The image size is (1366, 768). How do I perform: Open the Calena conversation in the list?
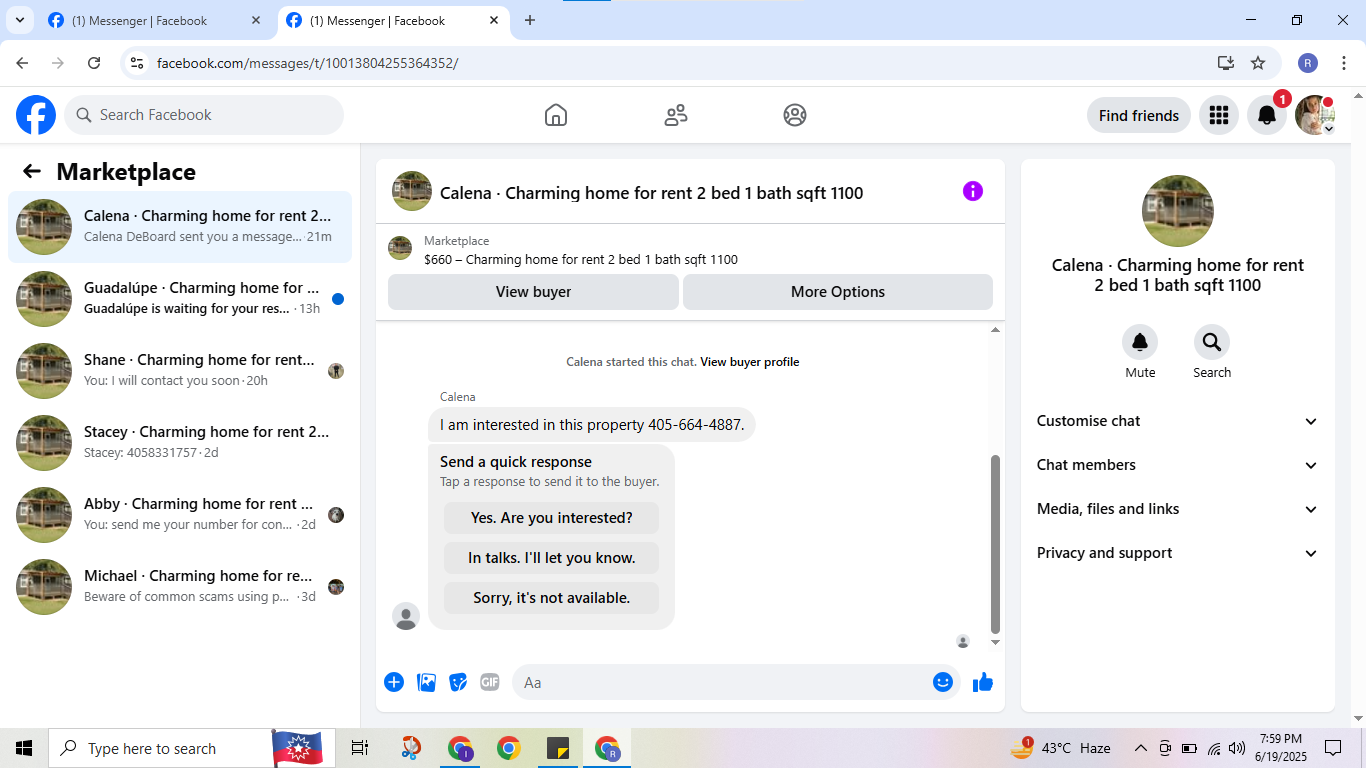[x=180, y=227]
